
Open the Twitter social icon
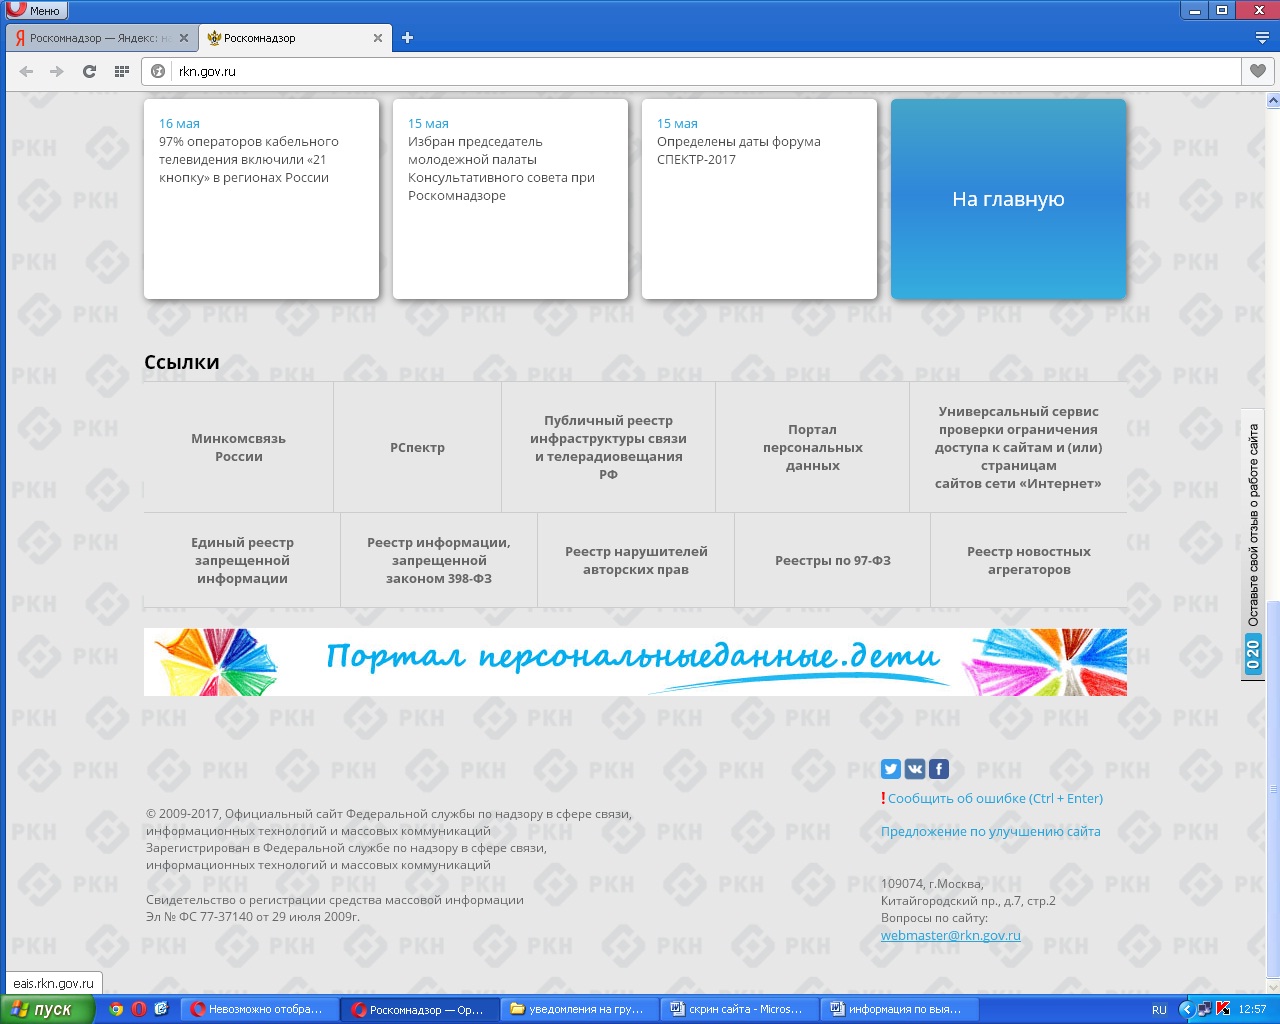[891, 769]
